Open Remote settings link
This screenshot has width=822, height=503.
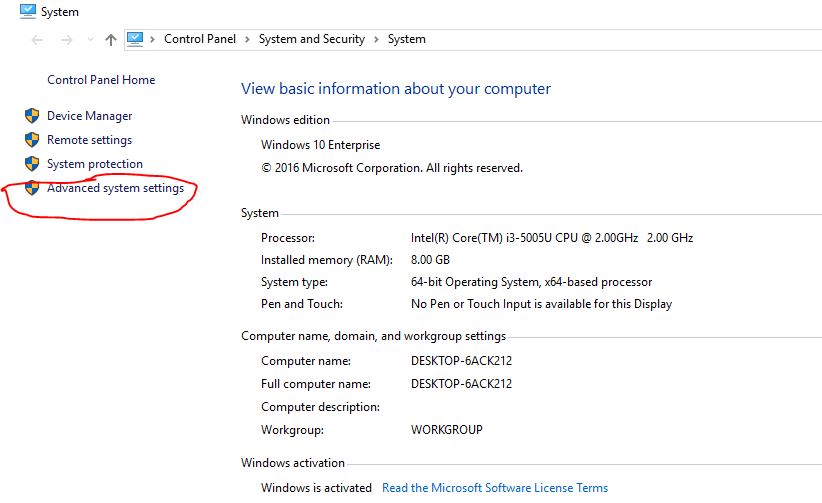90,140
